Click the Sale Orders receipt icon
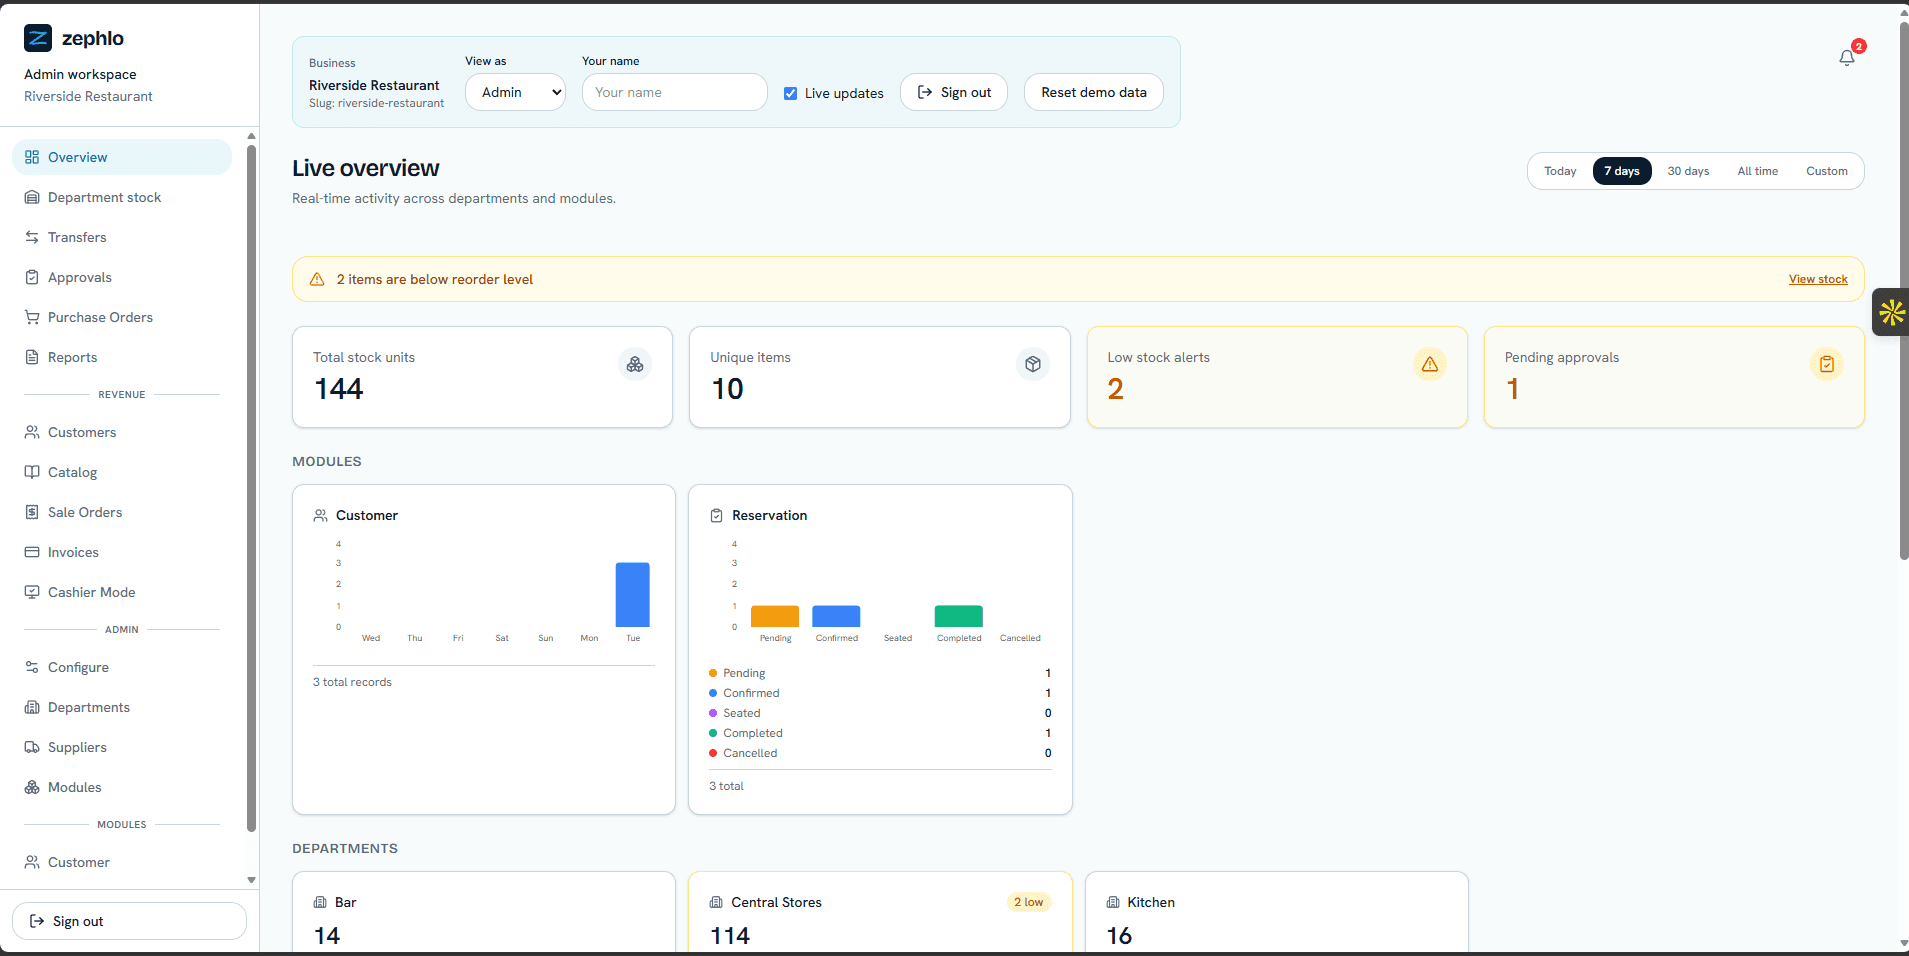Screen dimensions: 1909x956 point(32,512)
